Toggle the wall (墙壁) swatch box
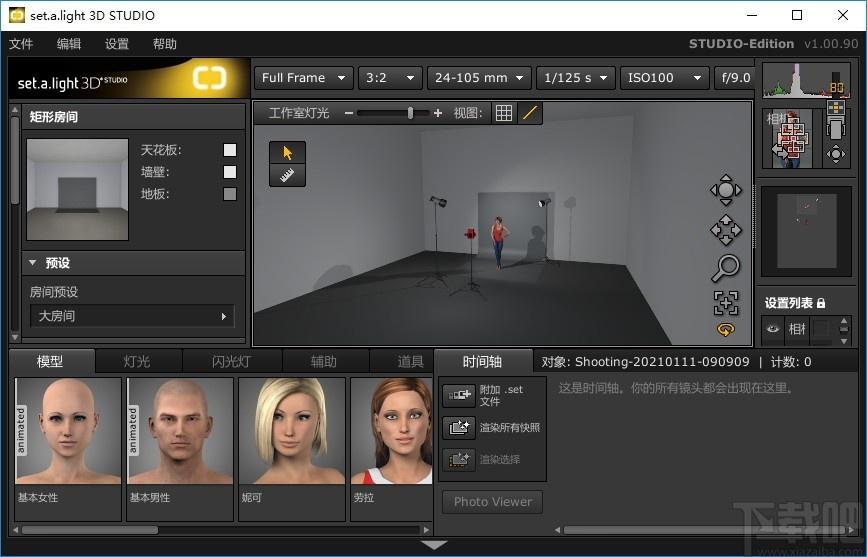Screen dimensions: 867x557 coord(230,172)
